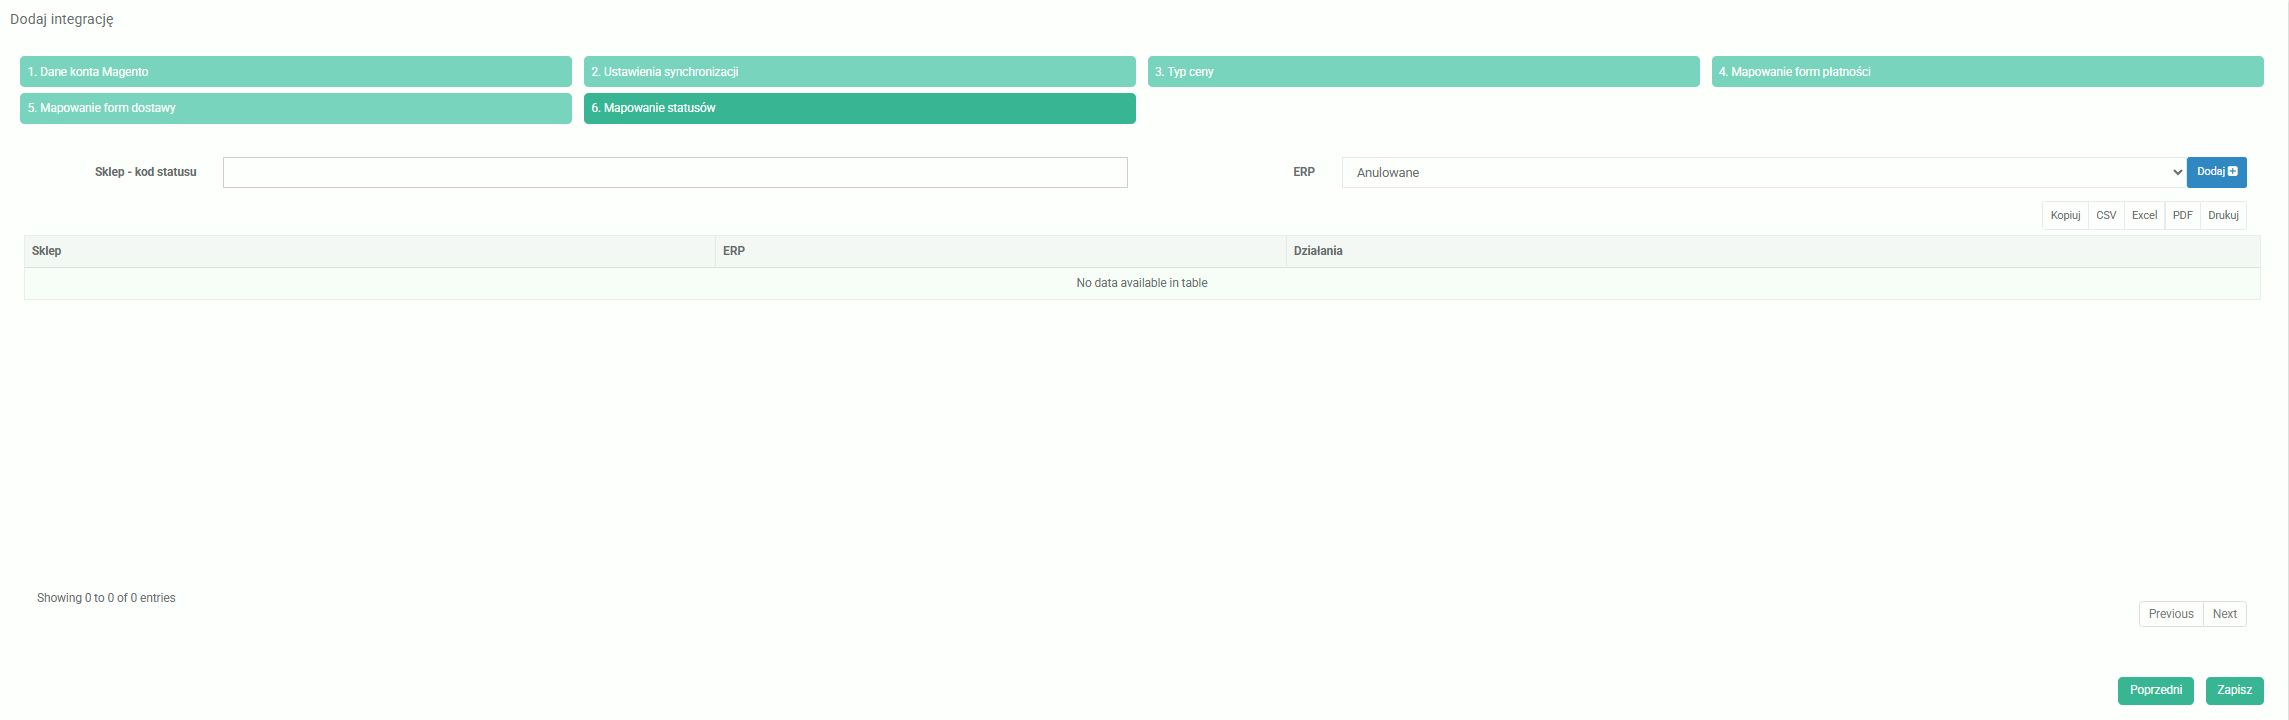Viewport: 2289px width, 720px height.
Task: Go to Previous table page
Action: [x=2170, y=614]
